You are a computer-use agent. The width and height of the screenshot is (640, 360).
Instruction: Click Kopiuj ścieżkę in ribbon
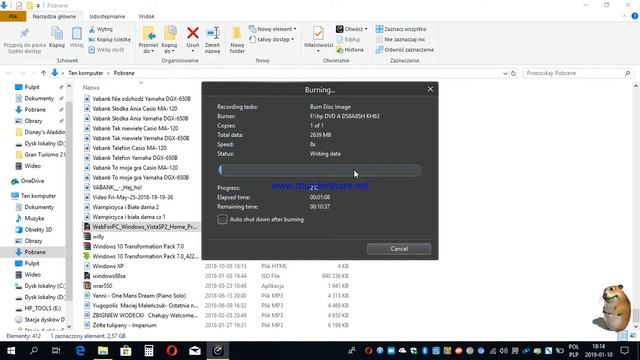coord(109,40)
